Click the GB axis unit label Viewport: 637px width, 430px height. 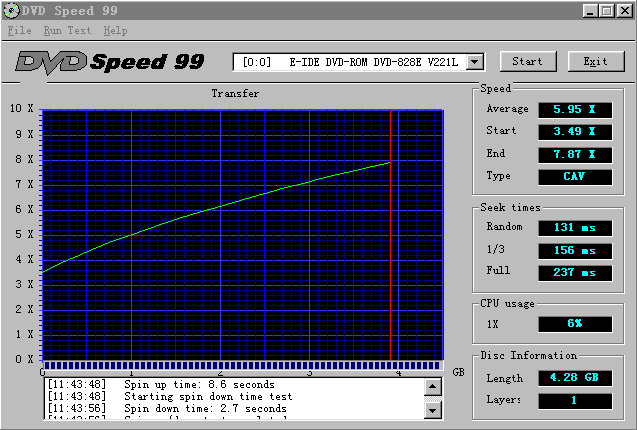tap(458, 372)
